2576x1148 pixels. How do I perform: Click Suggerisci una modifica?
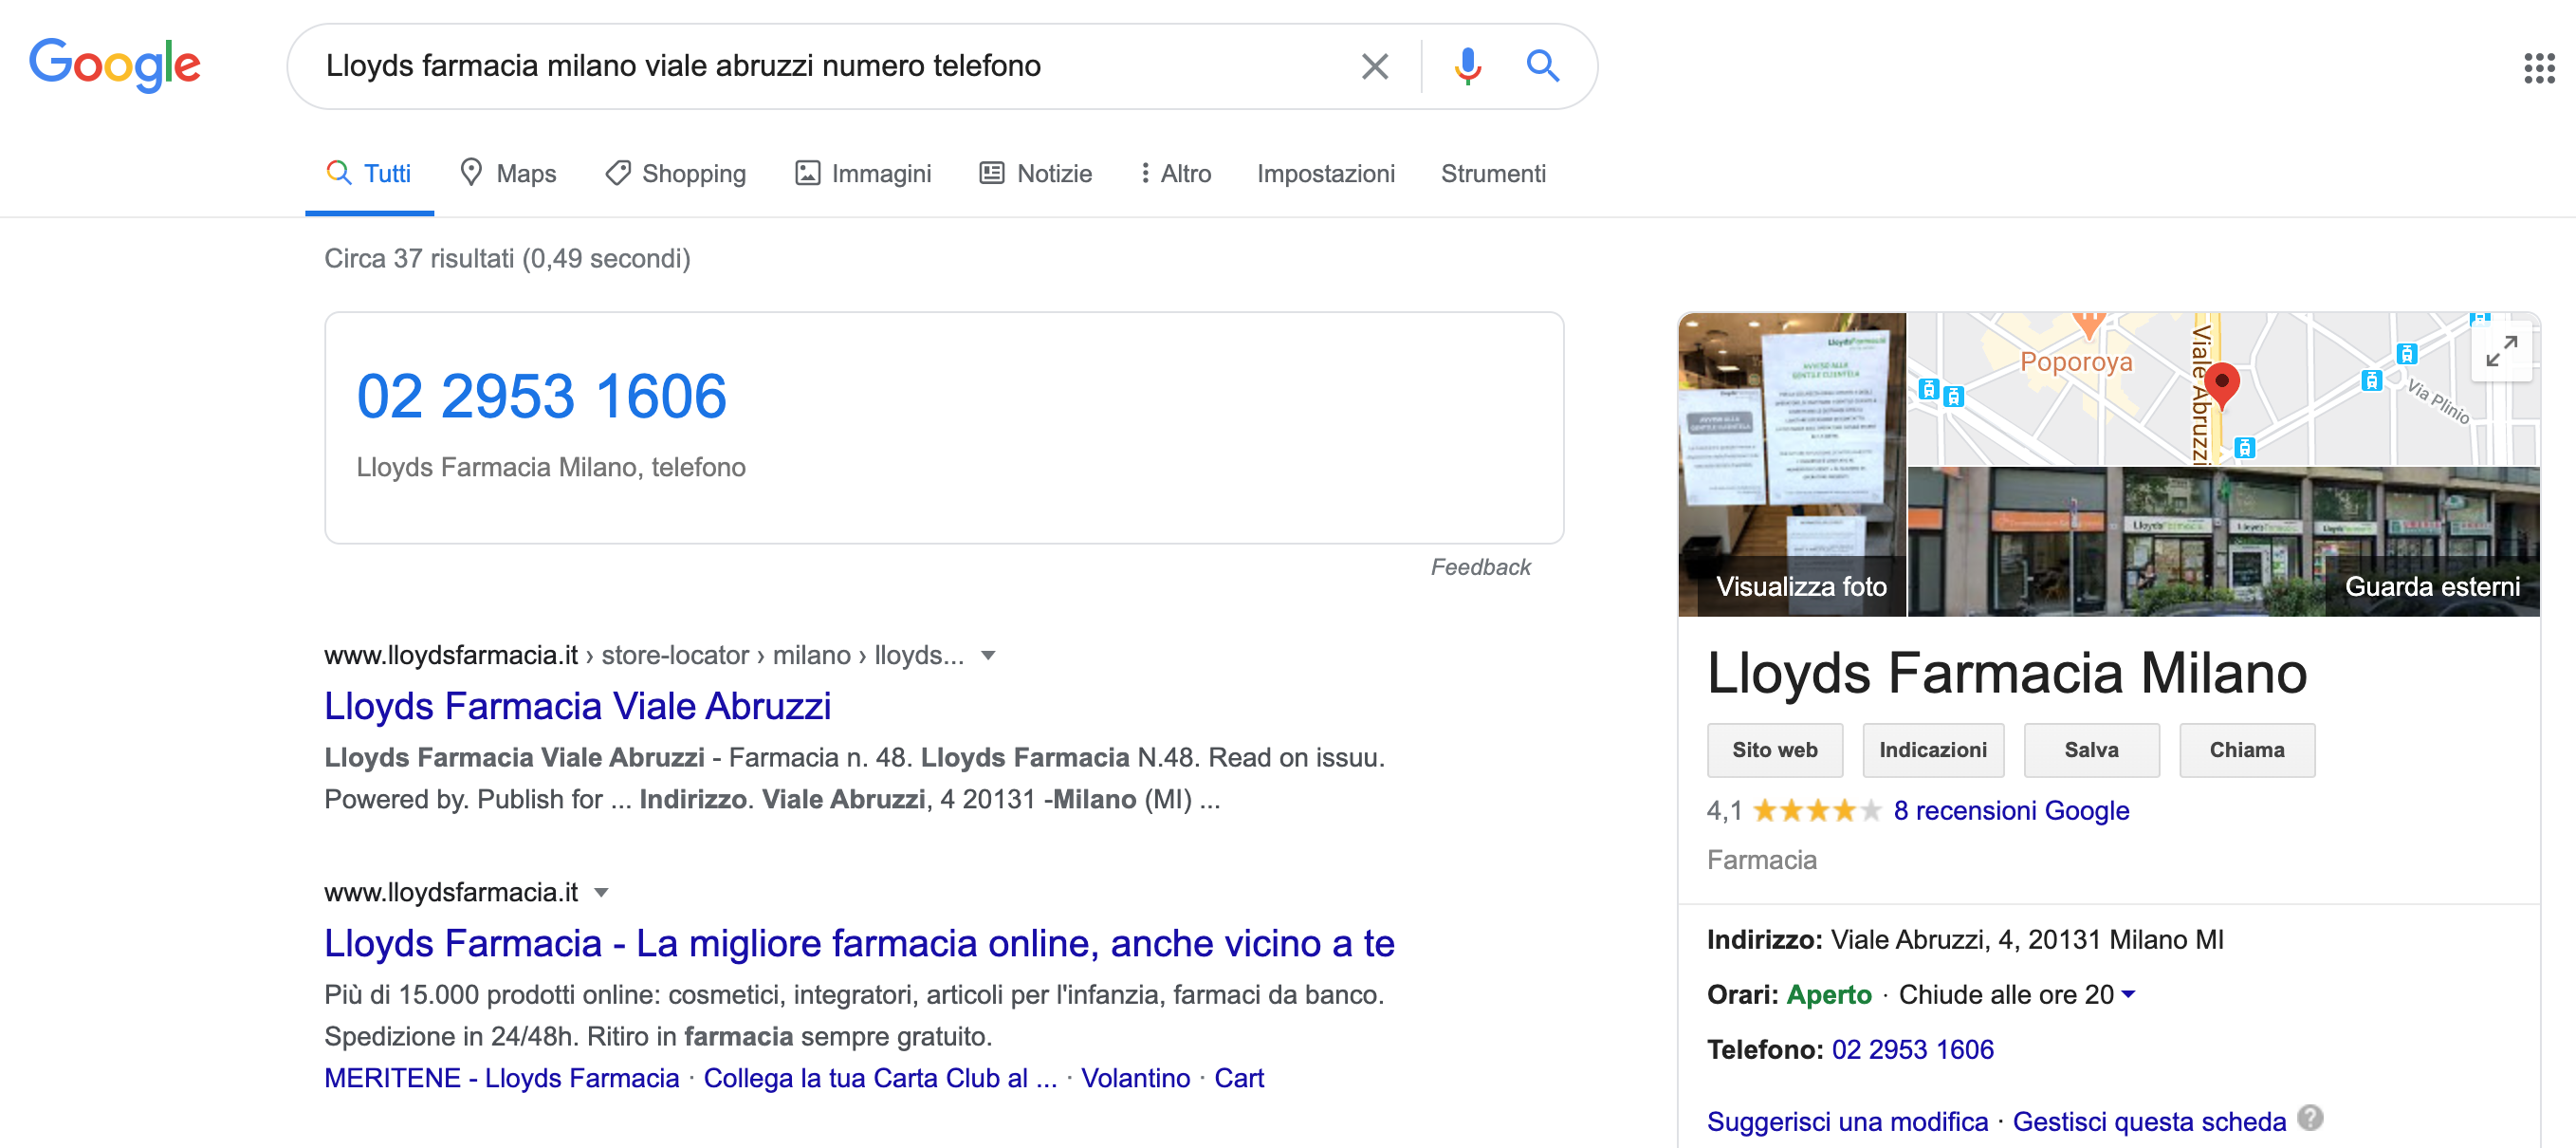1847,1121
